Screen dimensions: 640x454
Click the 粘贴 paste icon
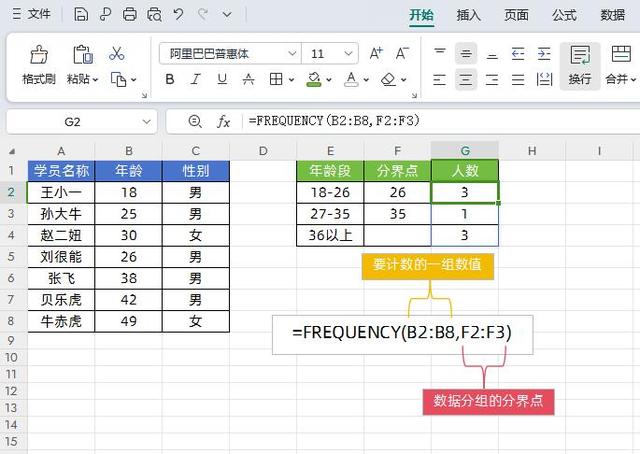click(82, 54)
